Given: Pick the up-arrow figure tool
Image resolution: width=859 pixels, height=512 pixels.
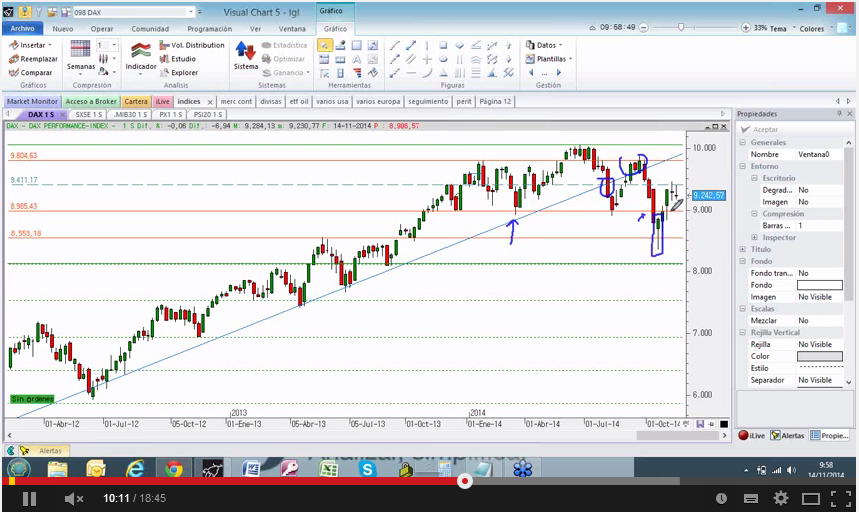Looking at the screenshot, I should coord(508,45).
